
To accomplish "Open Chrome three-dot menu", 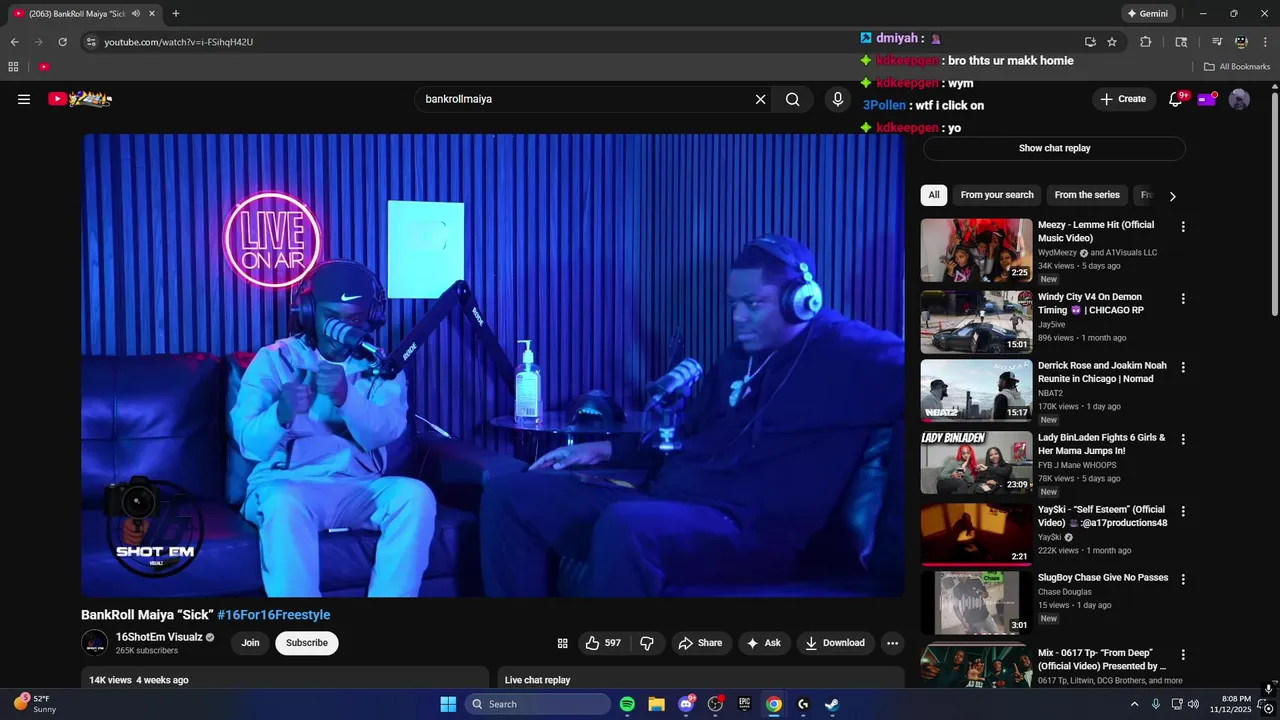I will click(x=1265, y=42).
